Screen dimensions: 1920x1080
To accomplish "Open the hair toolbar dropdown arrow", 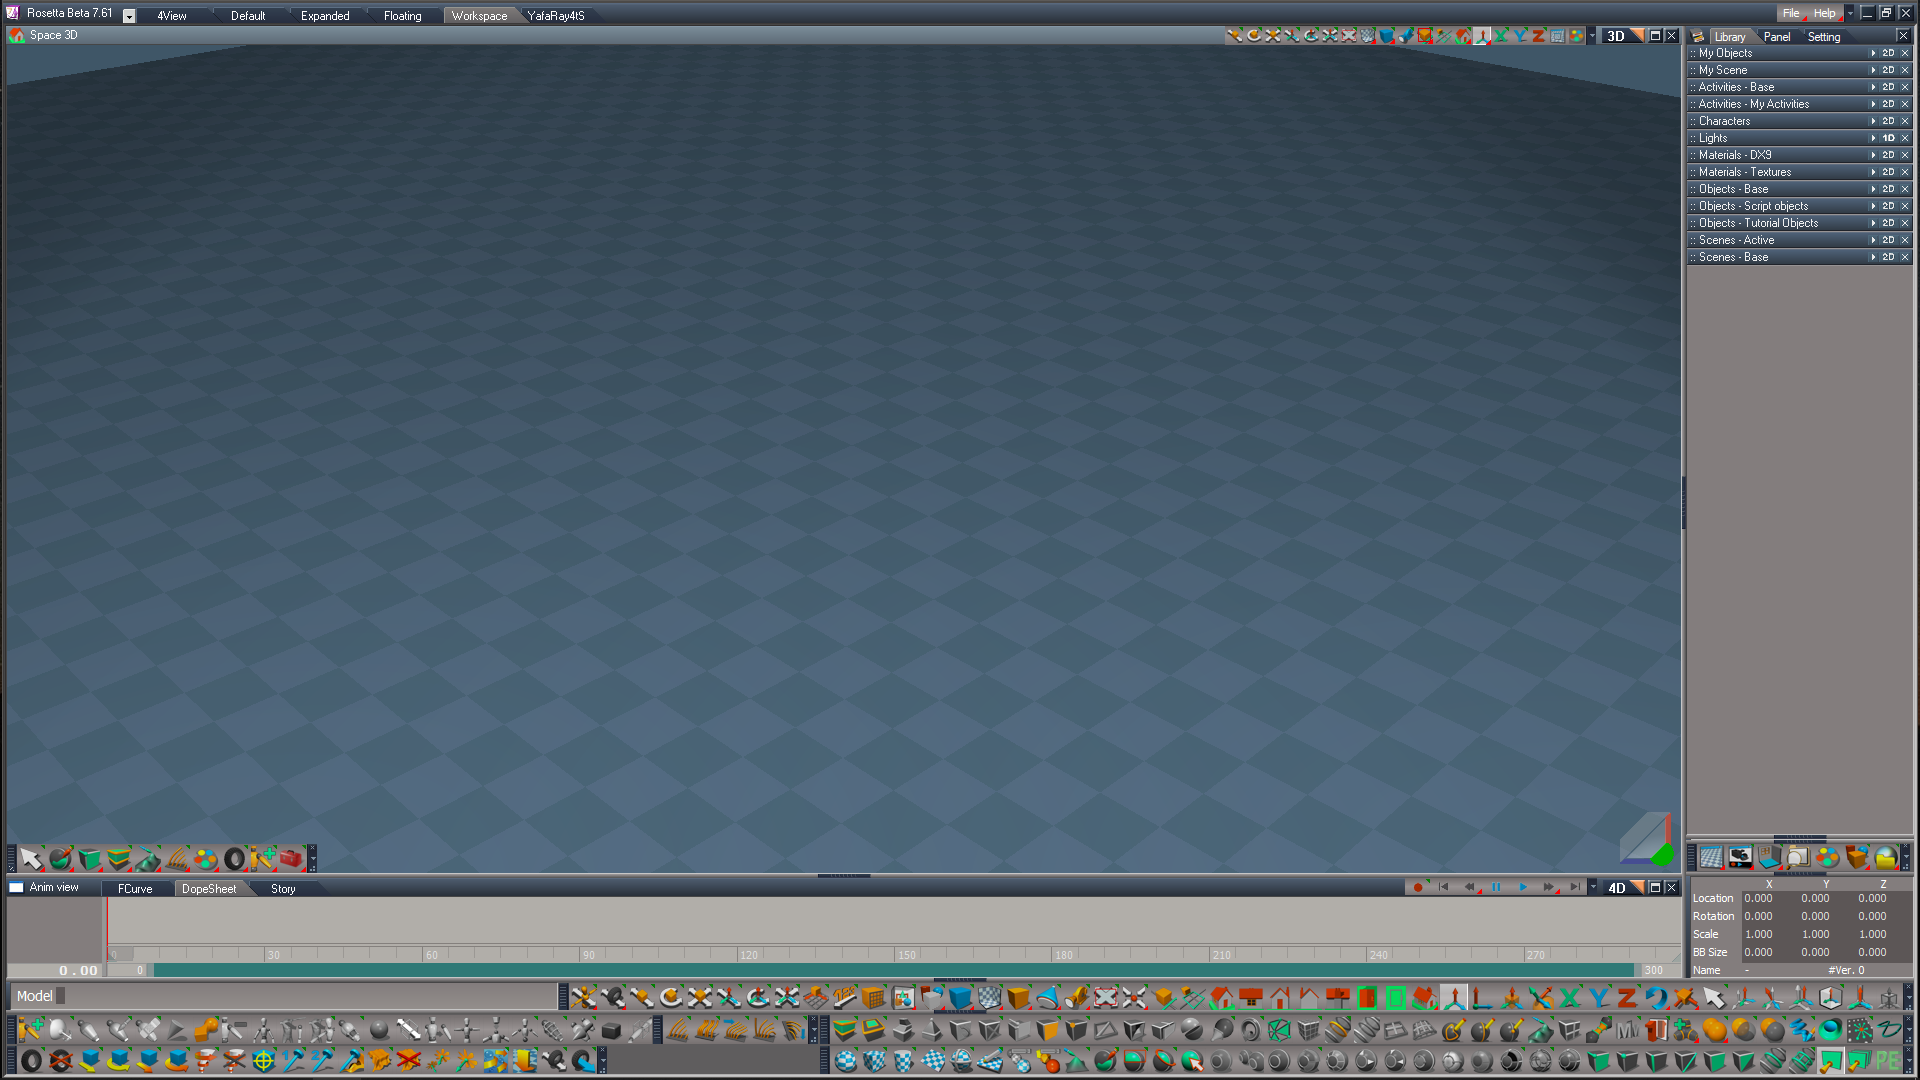I will (813, 1029).
